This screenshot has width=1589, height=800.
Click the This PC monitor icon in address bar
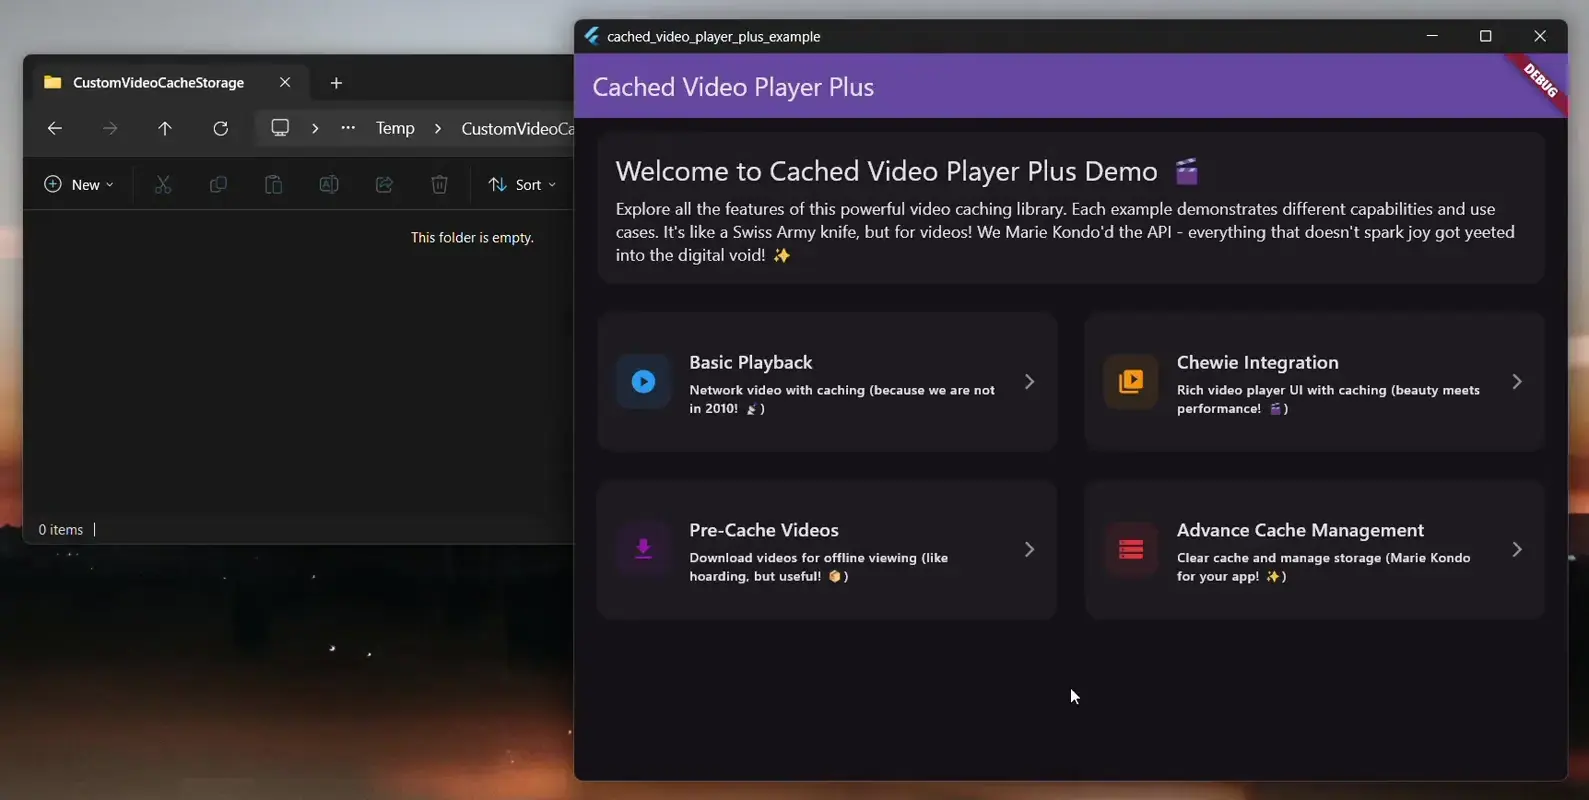280,128
